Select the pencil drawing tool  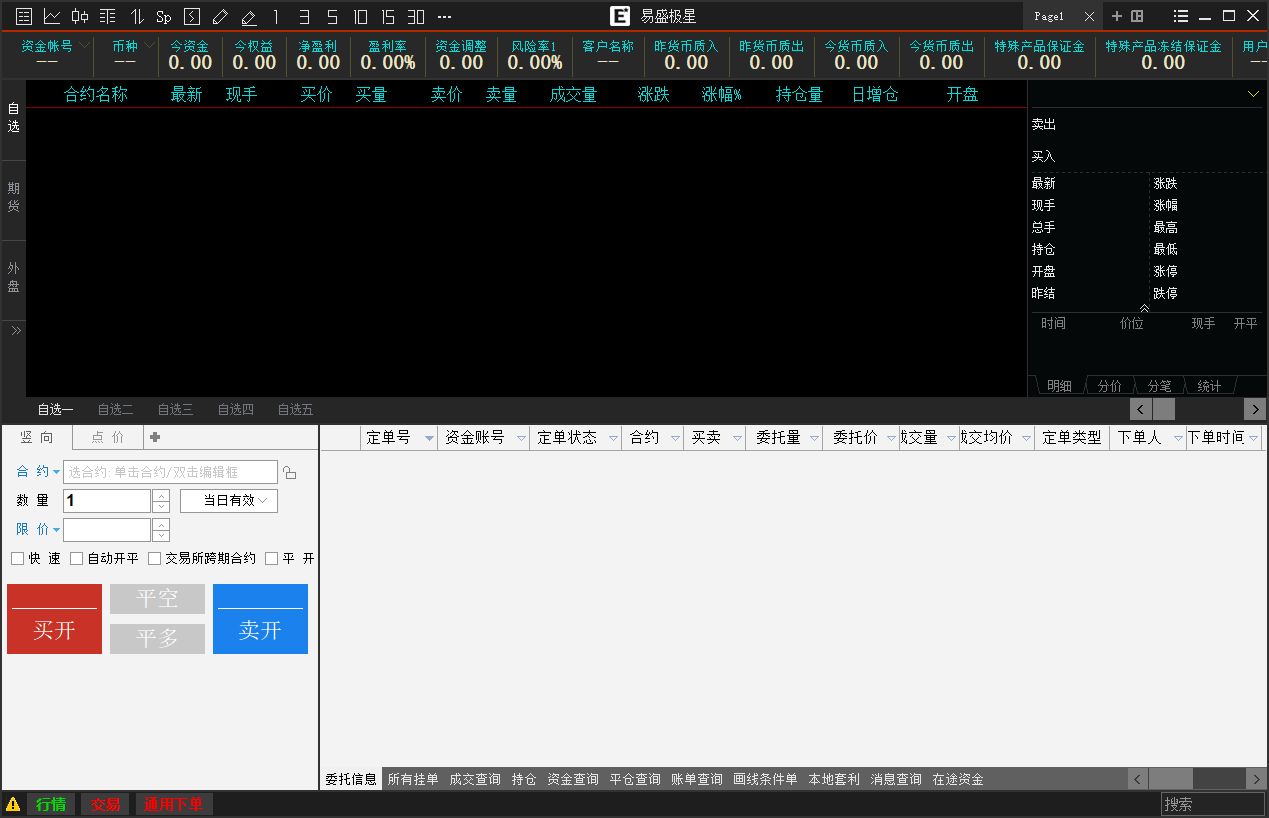(x=220, y=16)
